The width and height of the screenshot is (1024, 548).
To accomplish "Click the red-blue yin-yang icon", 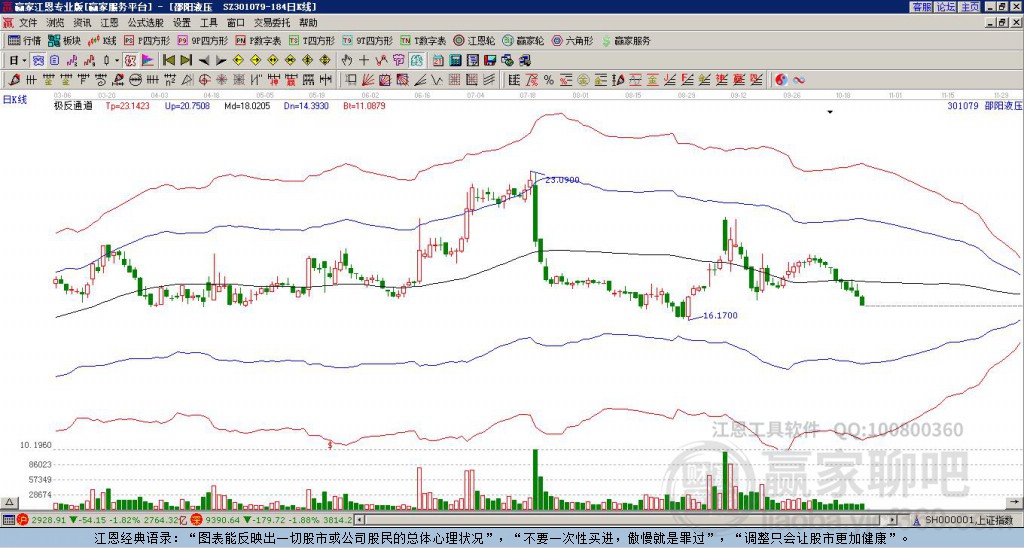I will click(781, 80).
